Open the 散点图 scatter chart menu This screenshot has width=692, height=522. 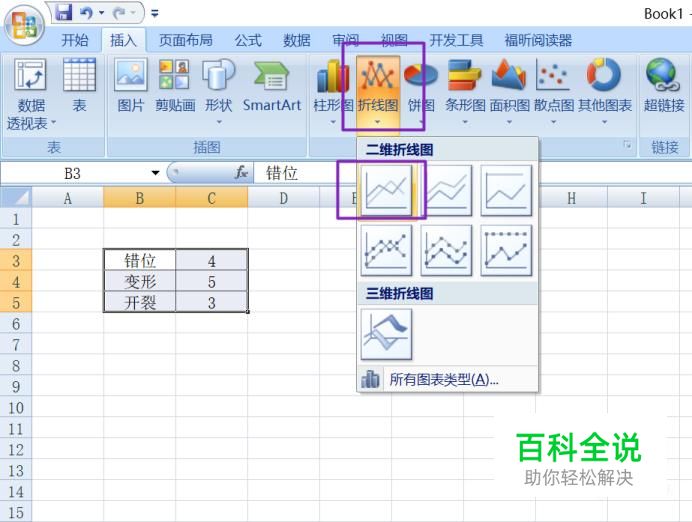[x=554, y=92]
